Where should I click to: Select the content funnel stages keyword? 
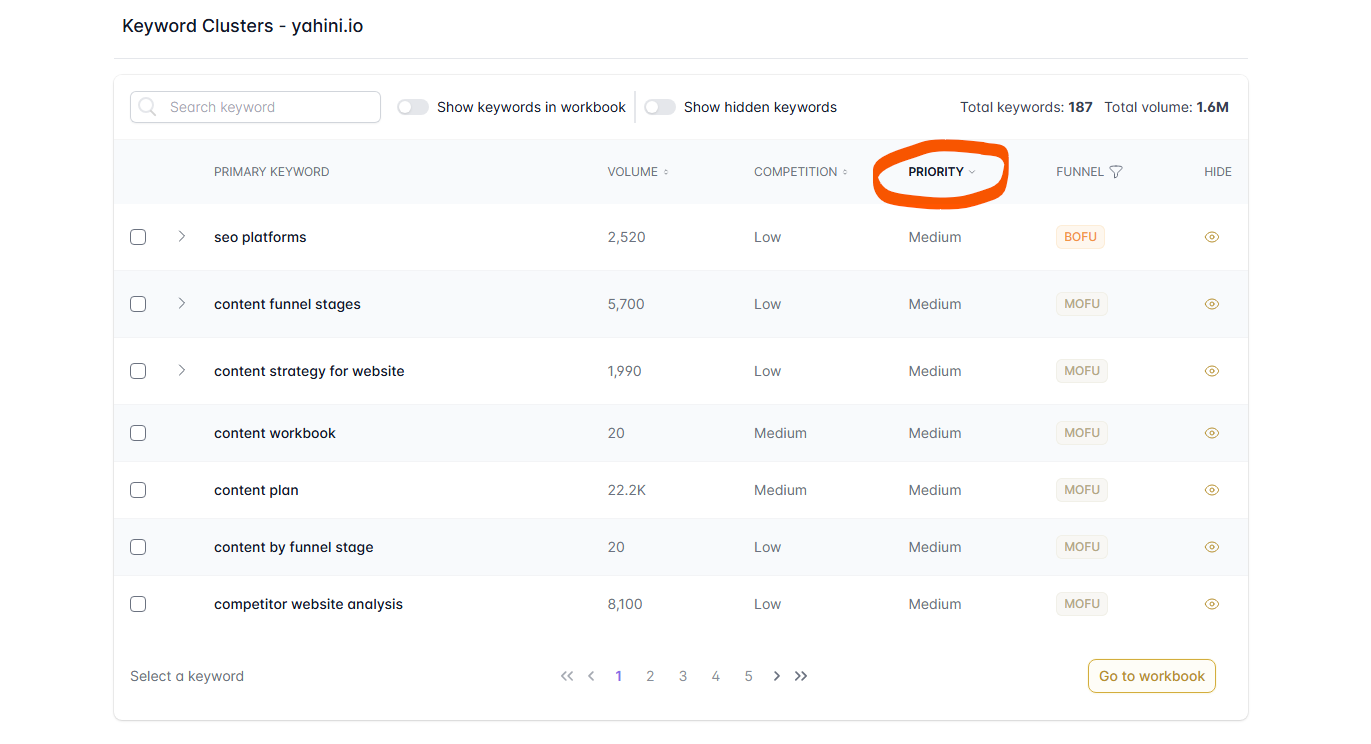click(x=287, y=304)
